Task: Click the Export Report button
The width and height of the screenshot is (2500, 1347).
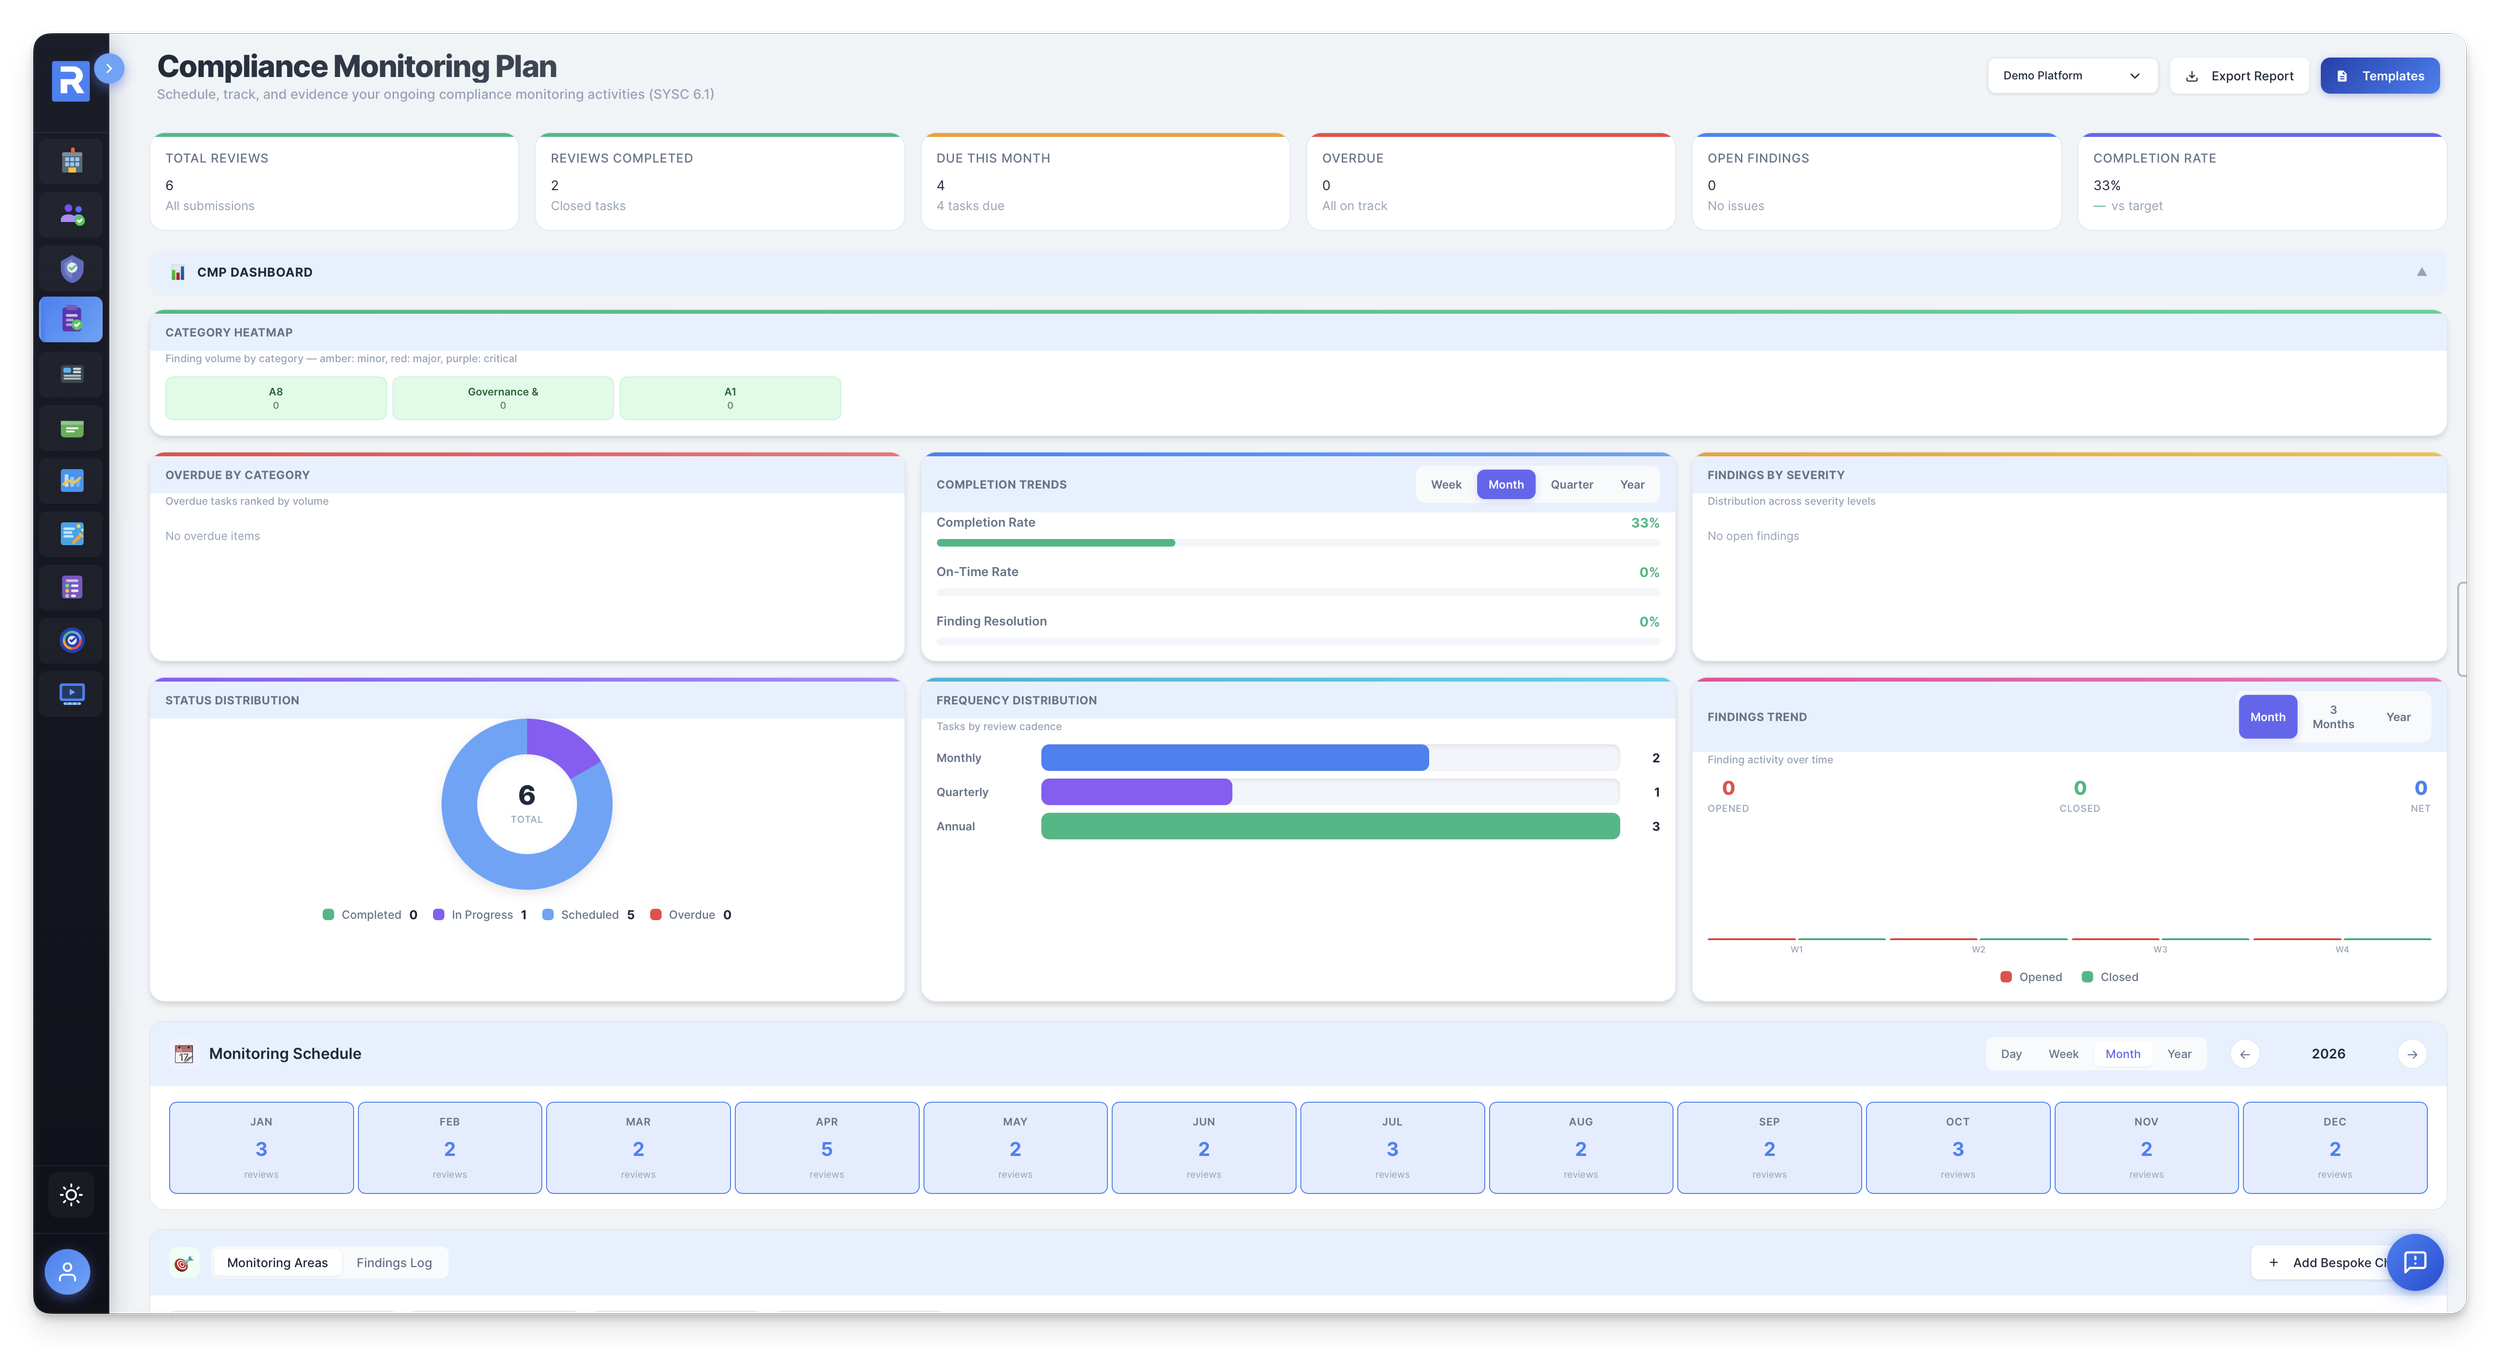Action: [x=2238, y=76]
